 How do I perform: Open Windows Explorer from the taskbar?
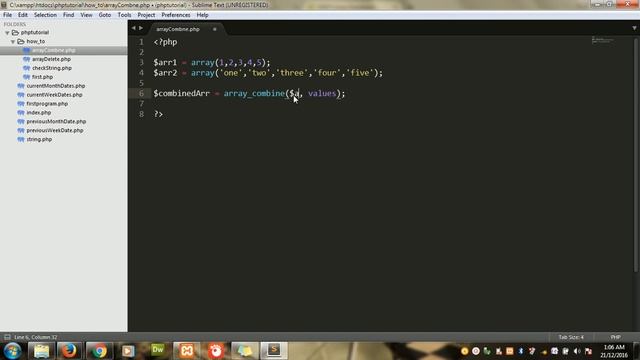pos(41,351)
